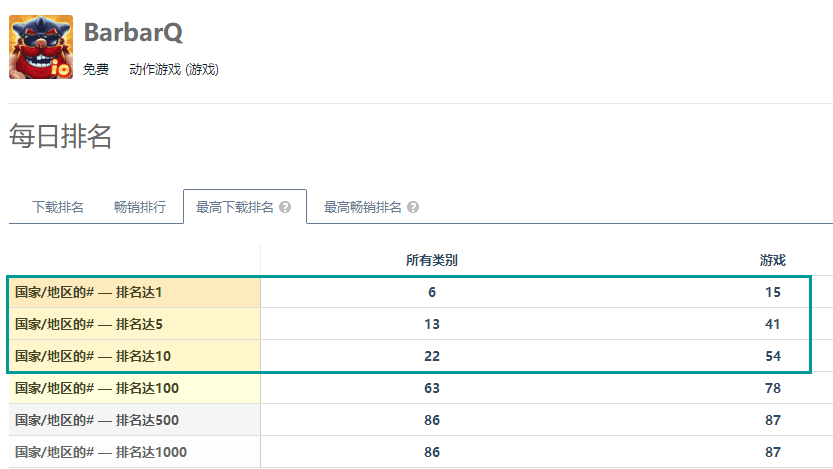Select the 排名达5 row label
Screen dimensions: 833x469
tap(88, 324)
